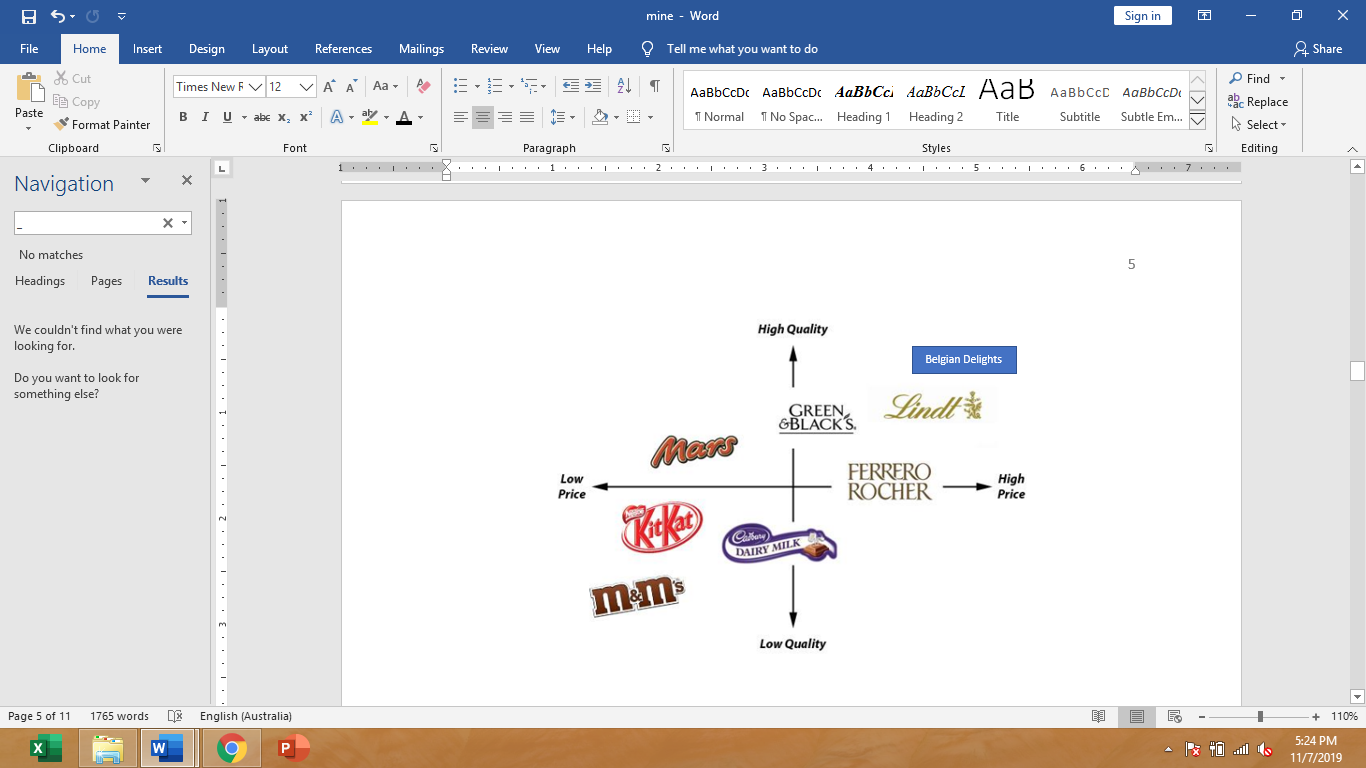Apply Heading 1 style
Viewport: 1366px width, 768px height.
click(864, 102)
